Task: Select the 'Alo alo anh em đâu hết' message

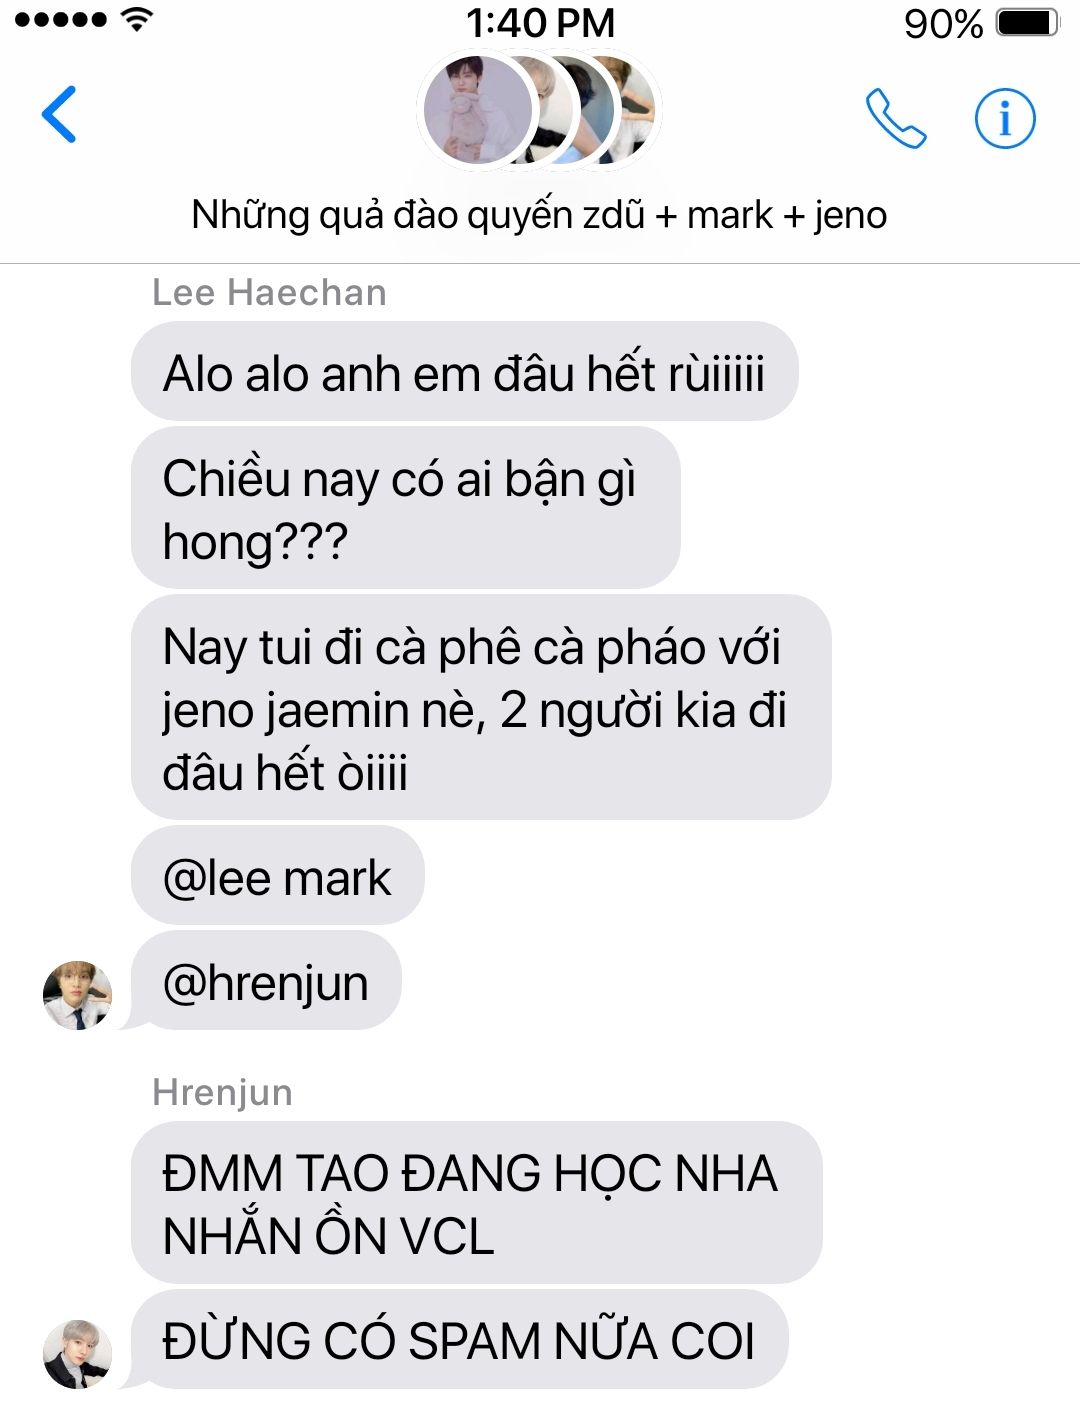Action: 464,372
